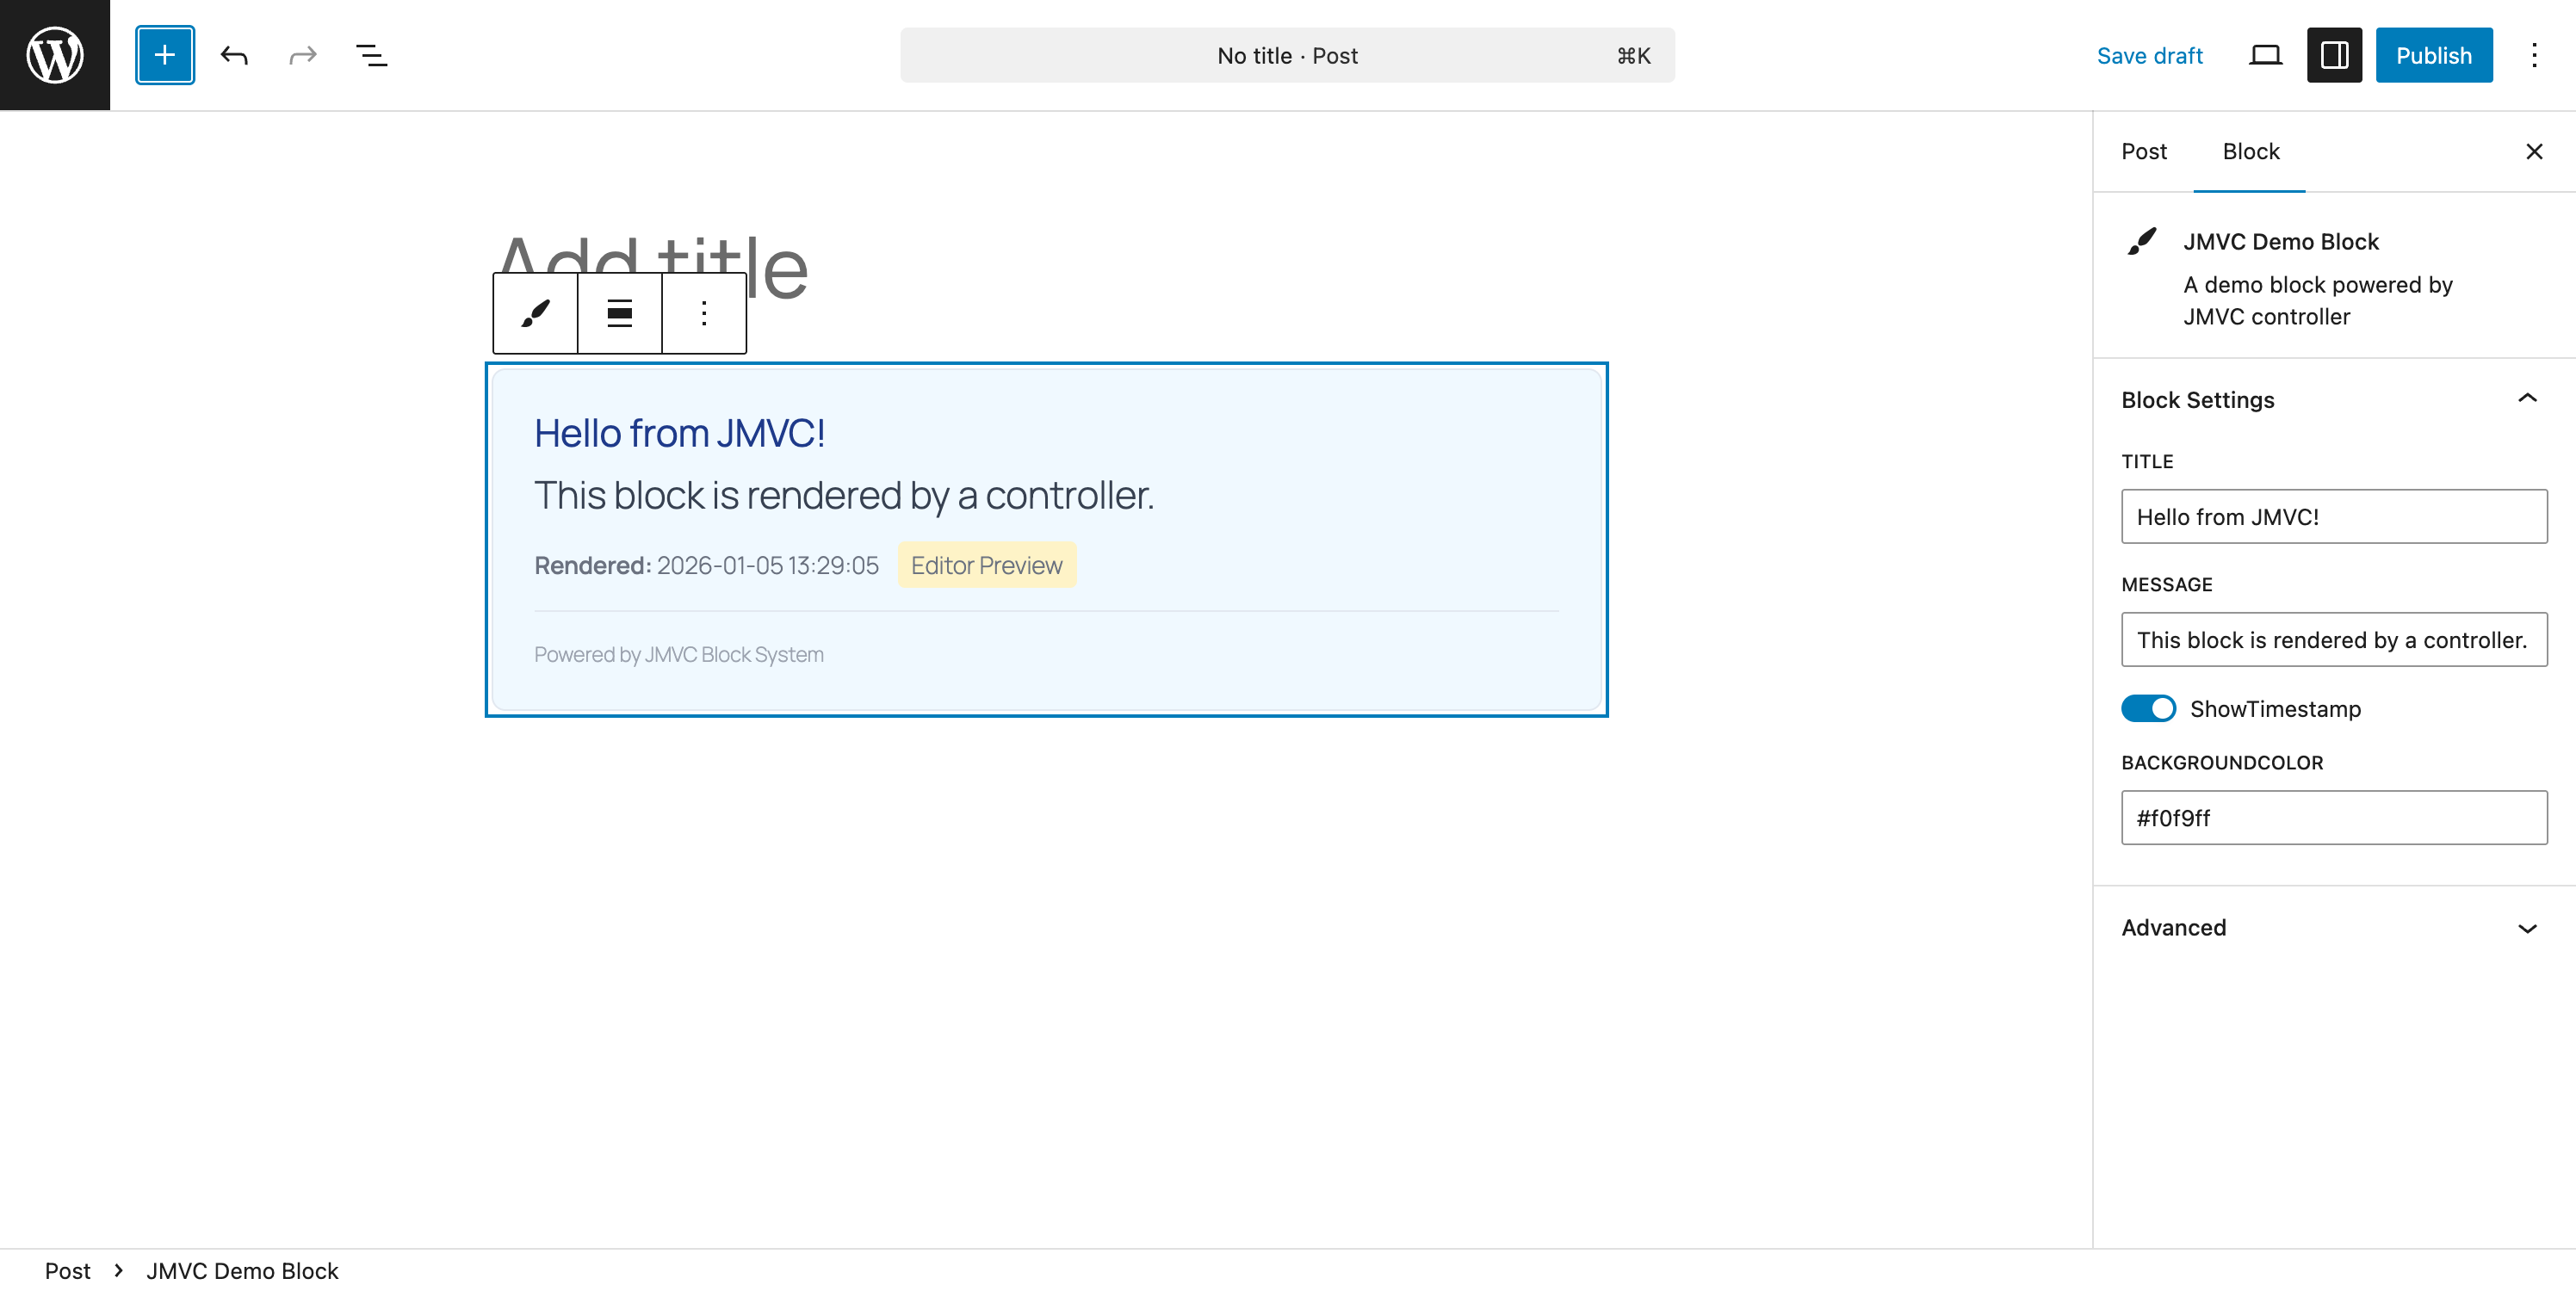Click the Editor Preview badge

[x=986, y=565]
